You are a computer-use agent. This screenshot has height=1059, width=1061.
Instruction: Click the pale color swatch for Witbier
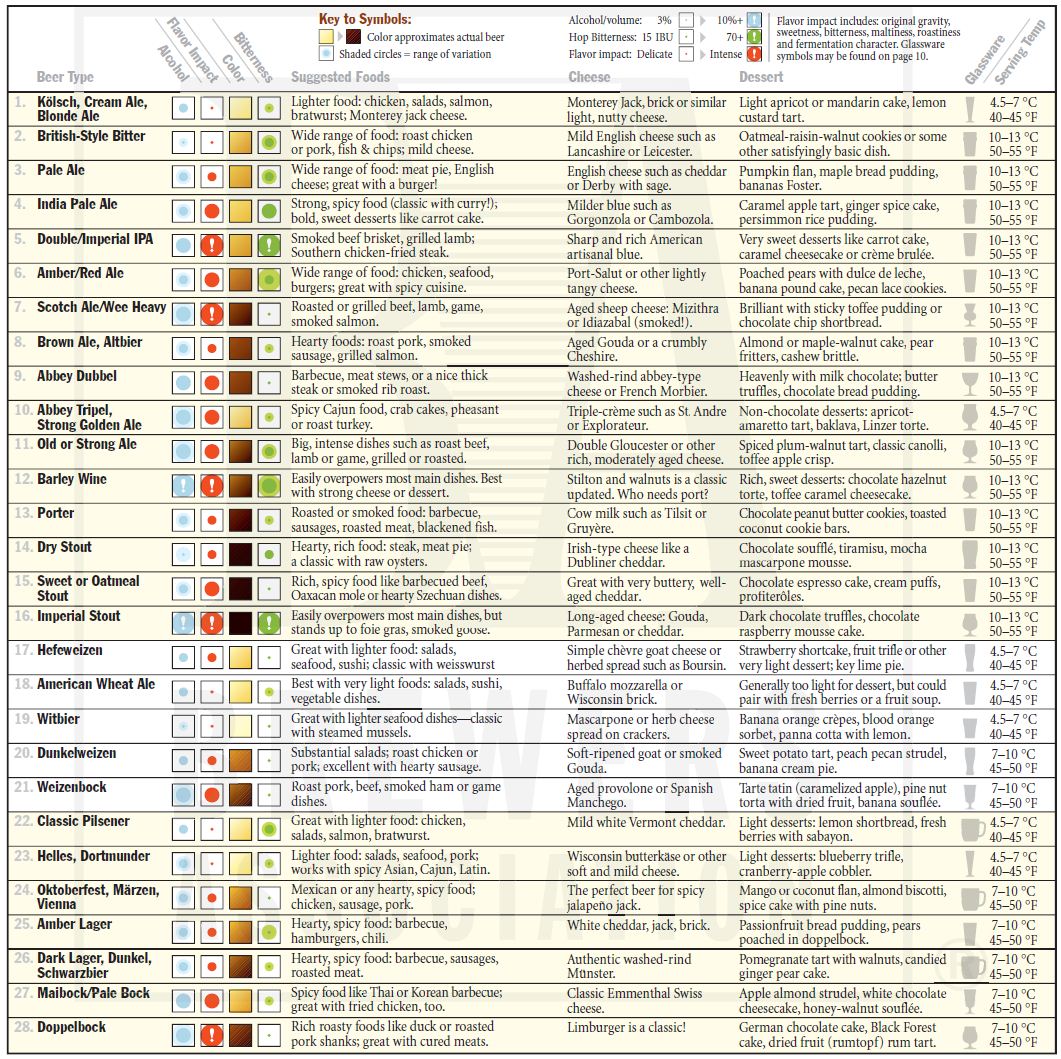point(240,726)
